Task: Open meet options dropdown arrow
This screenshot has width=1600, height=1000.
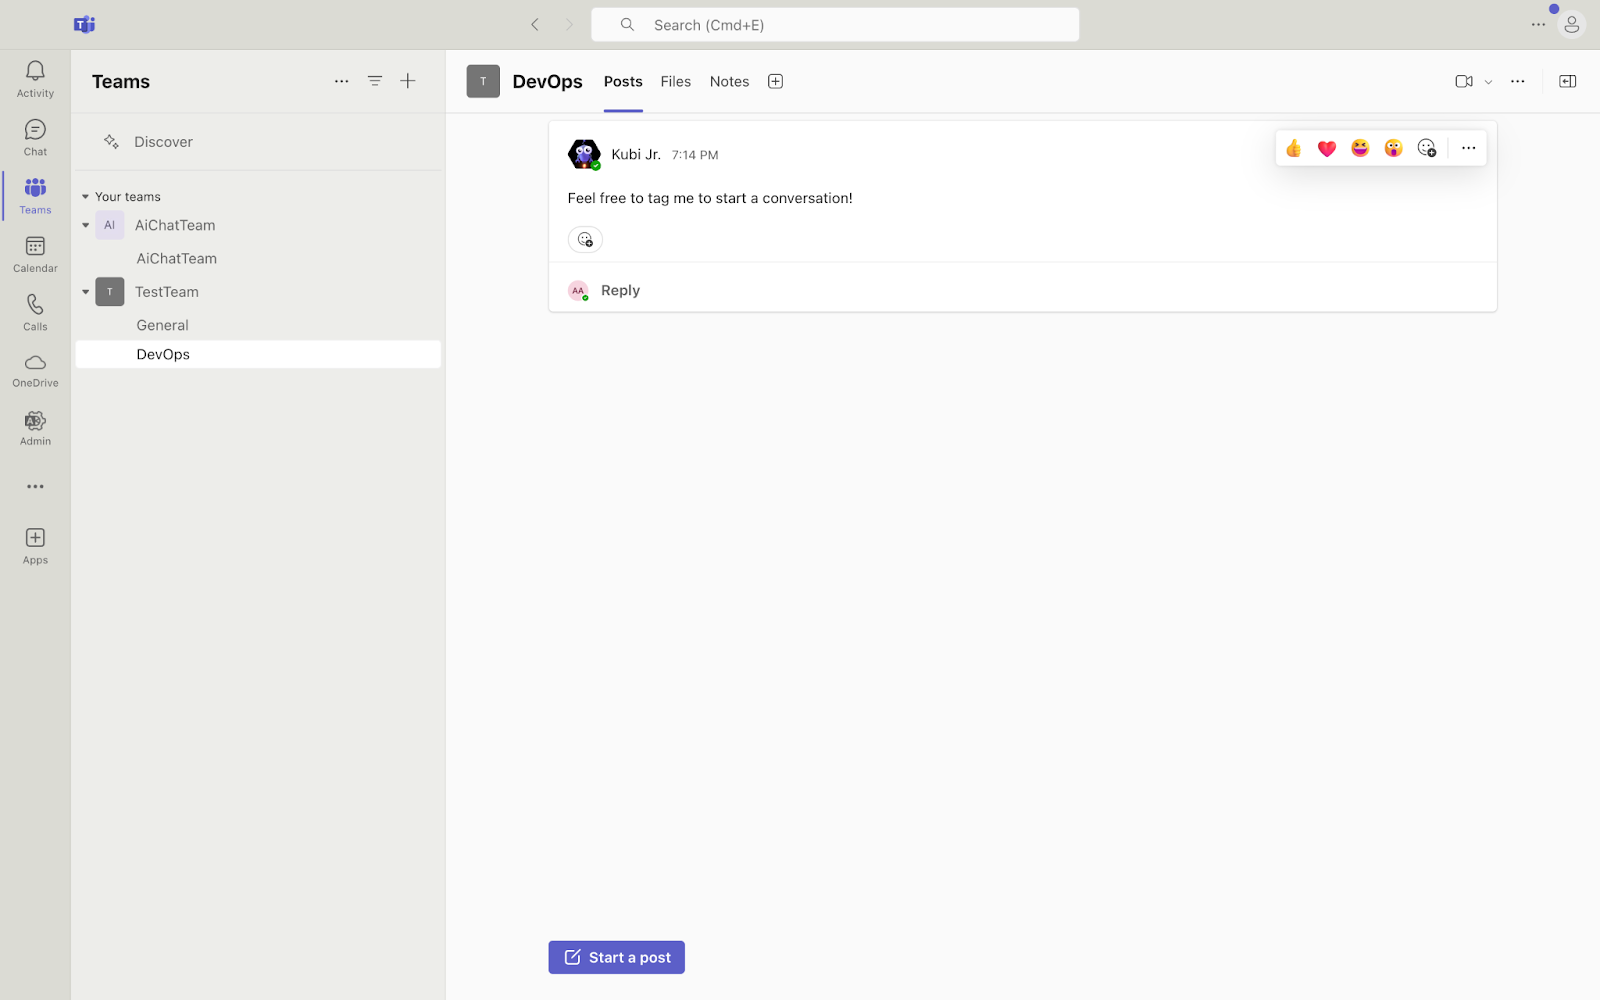Action: [1488, 82]
